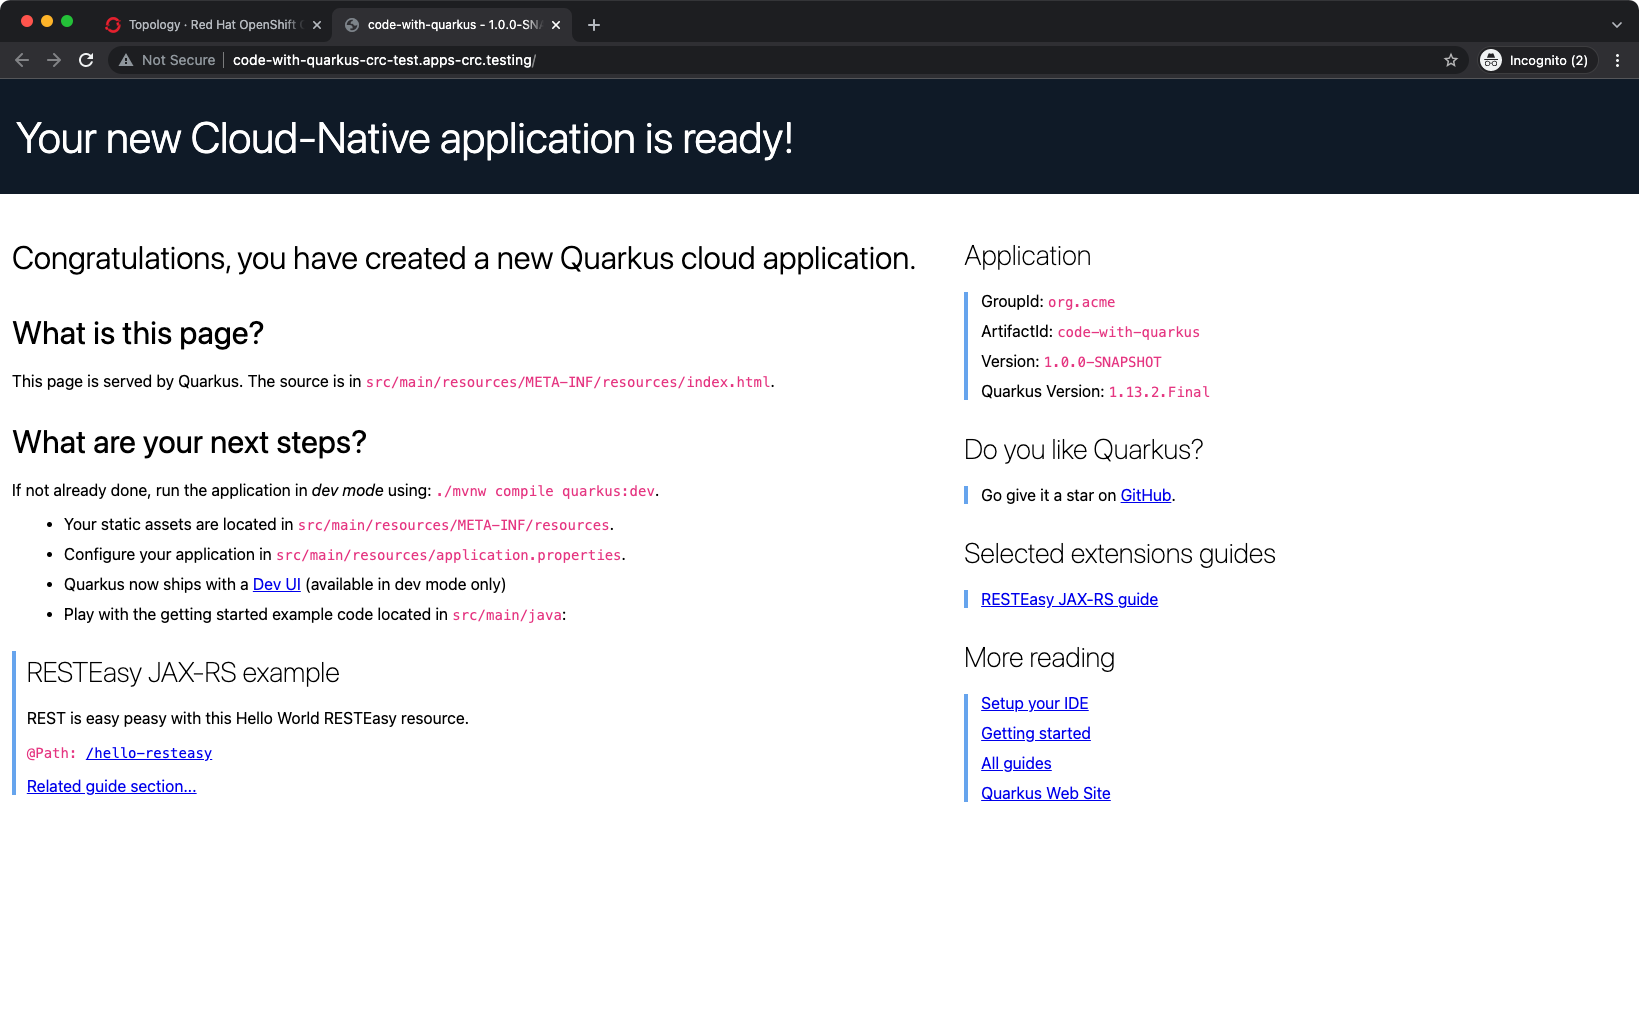Select the code-with-quarkus tab
Viewport: 1639px width, 1033px height.
pos(452,25)
